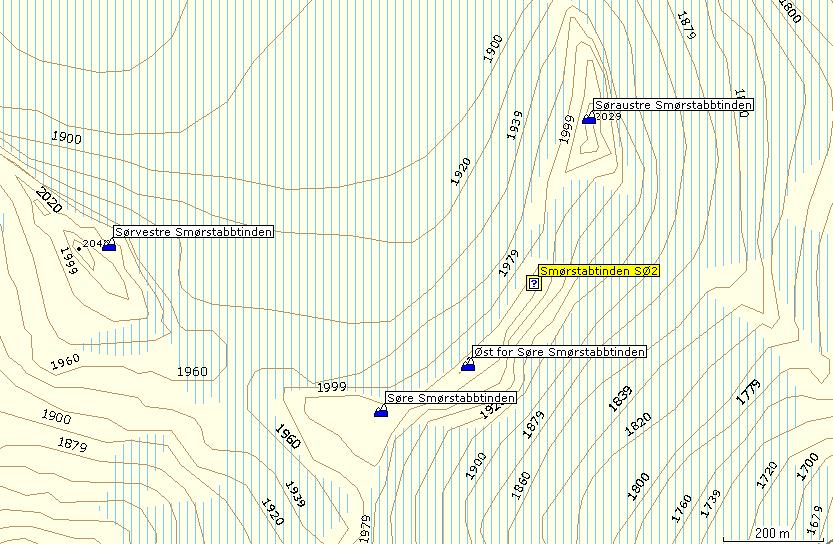Click the Søraustre Smørstabbtinden summit marker icon
Viewport: 833px width, 545px height.
(589, 119)
